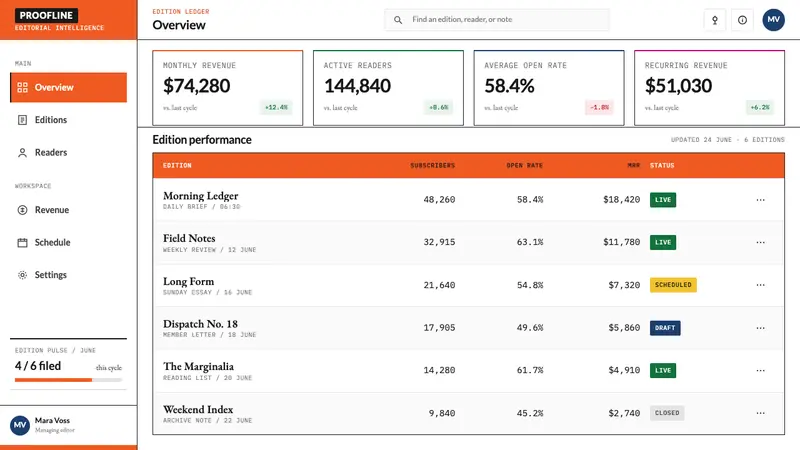Click the 144,840 active readers value

point(357,86)
